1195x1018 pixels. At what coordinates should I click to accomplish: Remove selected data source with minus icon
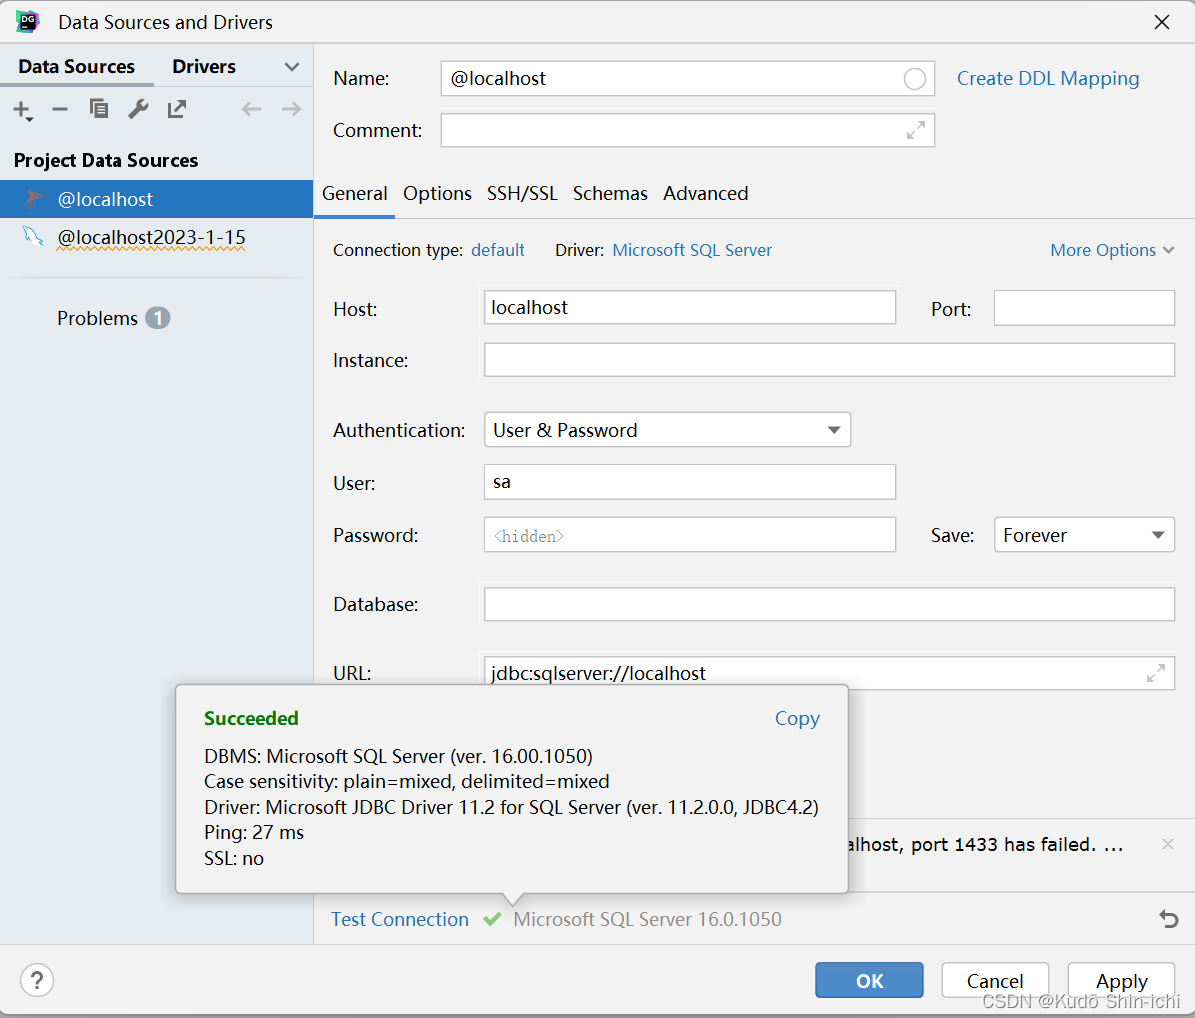click(x=59, y=110)
